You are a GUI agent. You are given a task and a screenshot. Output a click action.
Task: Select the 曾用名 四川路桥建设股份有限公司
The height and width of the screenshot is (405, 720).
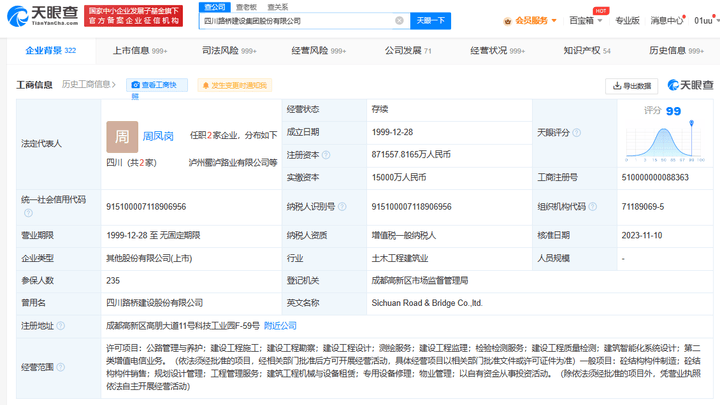coord(155,303)
